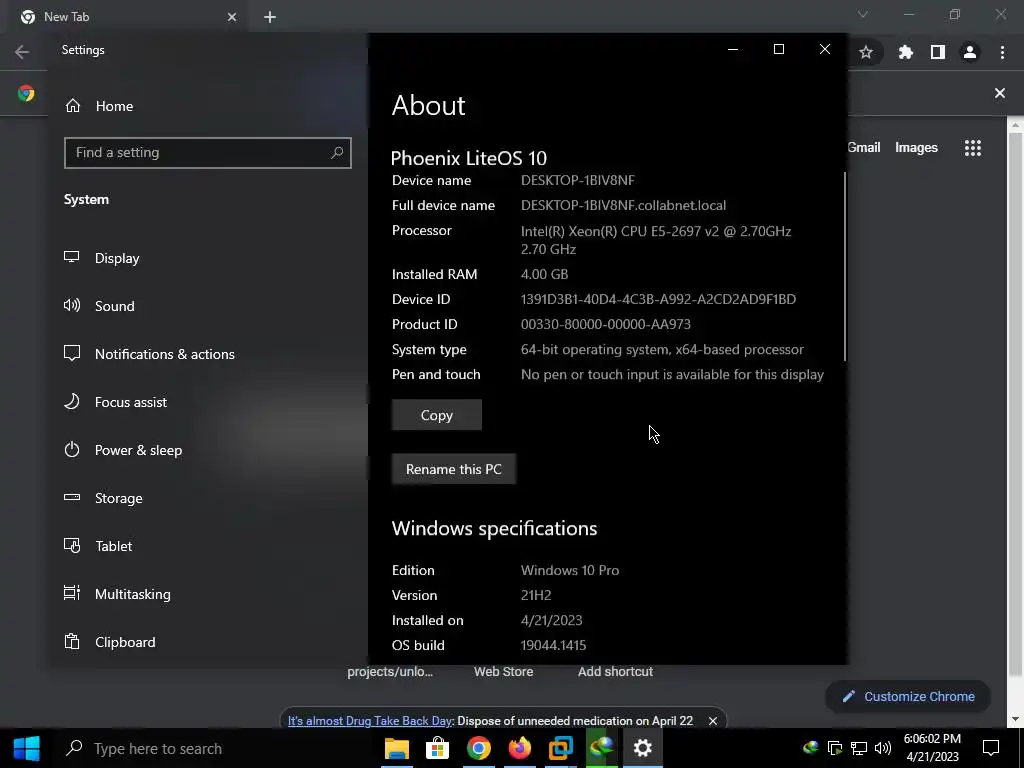Click network icon in system tray
Image resolution: width=1024 pixels, height=768 pixels.
859,748
